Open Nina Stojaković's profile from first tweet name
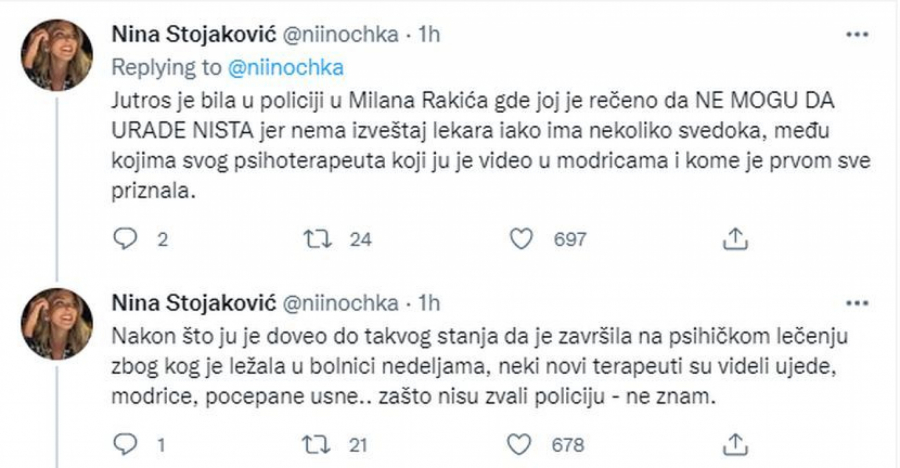The height and width of the screenshot is (468, 900). pyautogui.click(x=183, y=34)
